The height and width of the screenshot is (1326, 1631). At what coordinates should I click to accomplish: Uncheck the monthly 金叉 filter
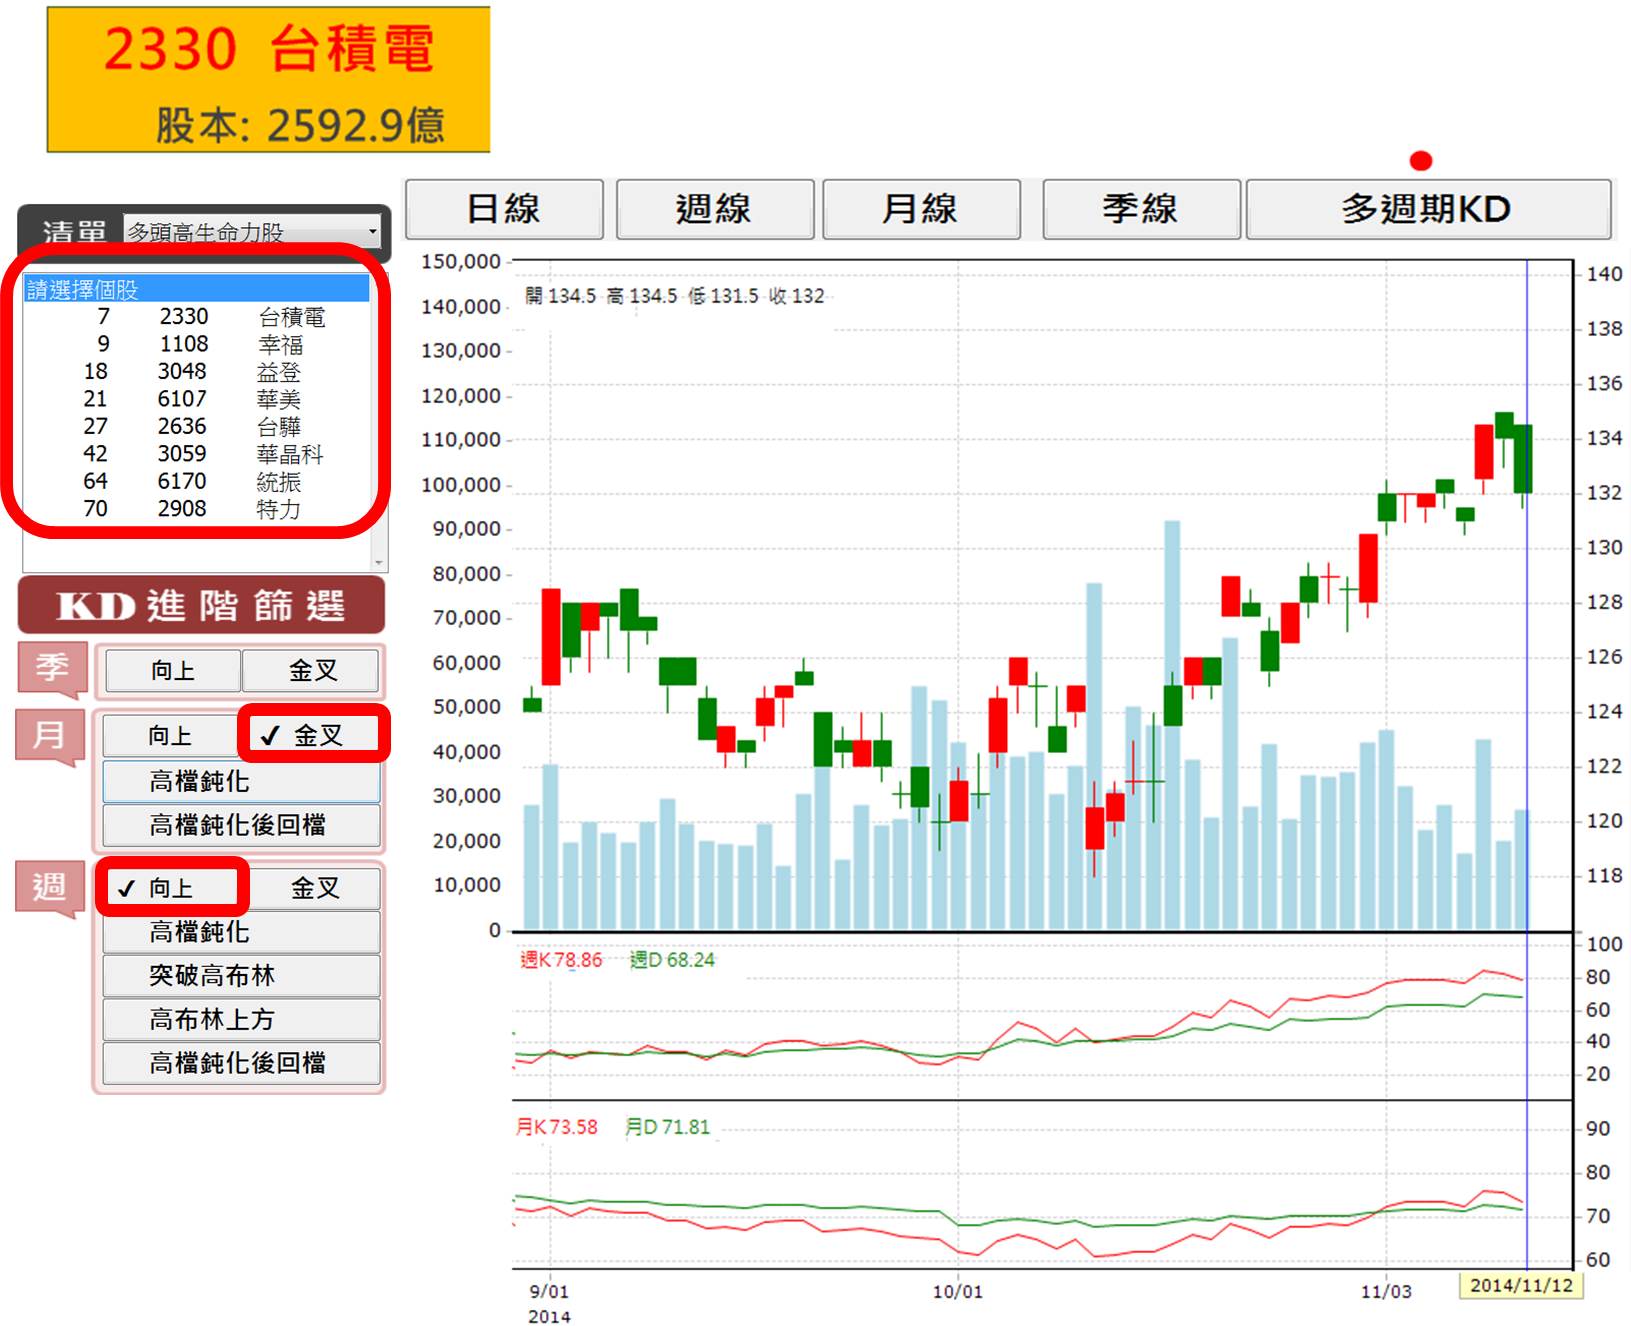(313, 735)
